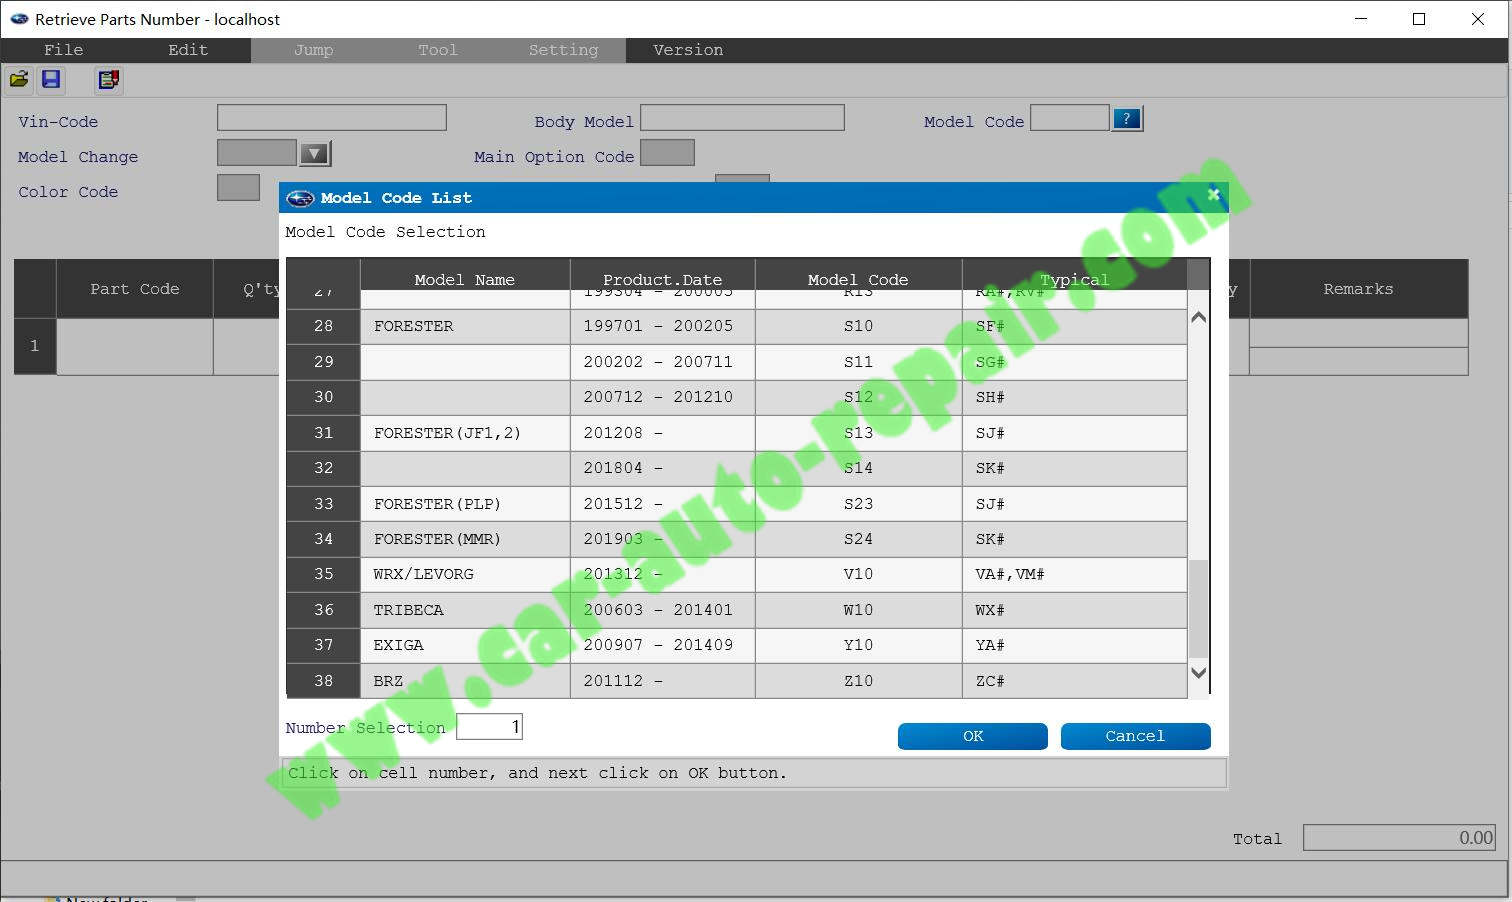This screenshot has height=902, width=1512.
Task: Select row number 29 cell
Action: pos(323,362)
